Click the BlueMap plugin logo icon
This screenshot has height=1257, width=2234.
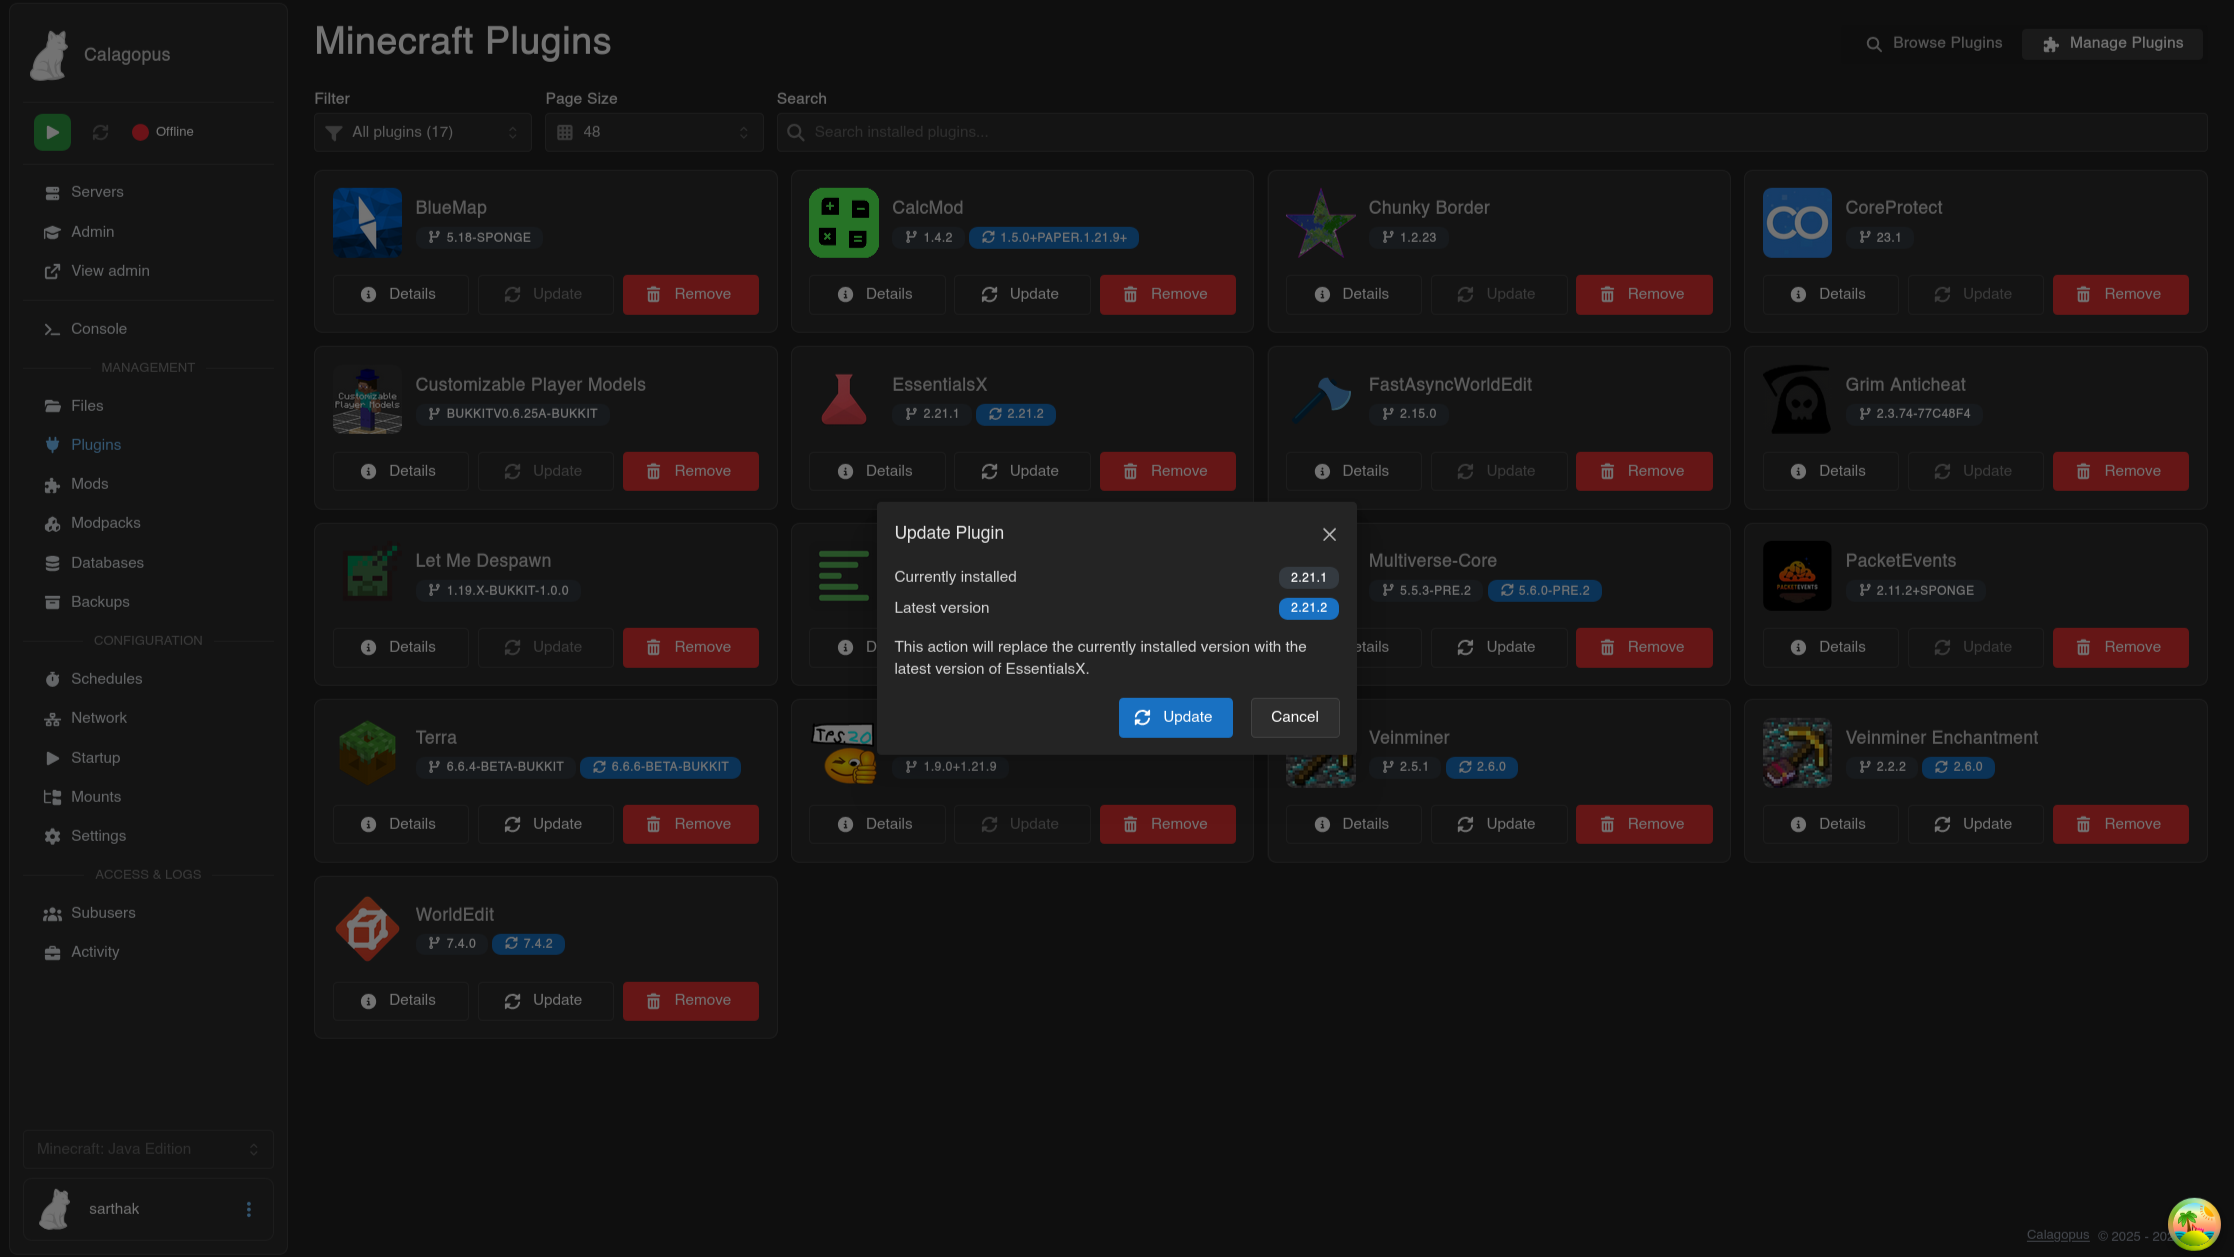pyautogui.click(x=367, y=223)
